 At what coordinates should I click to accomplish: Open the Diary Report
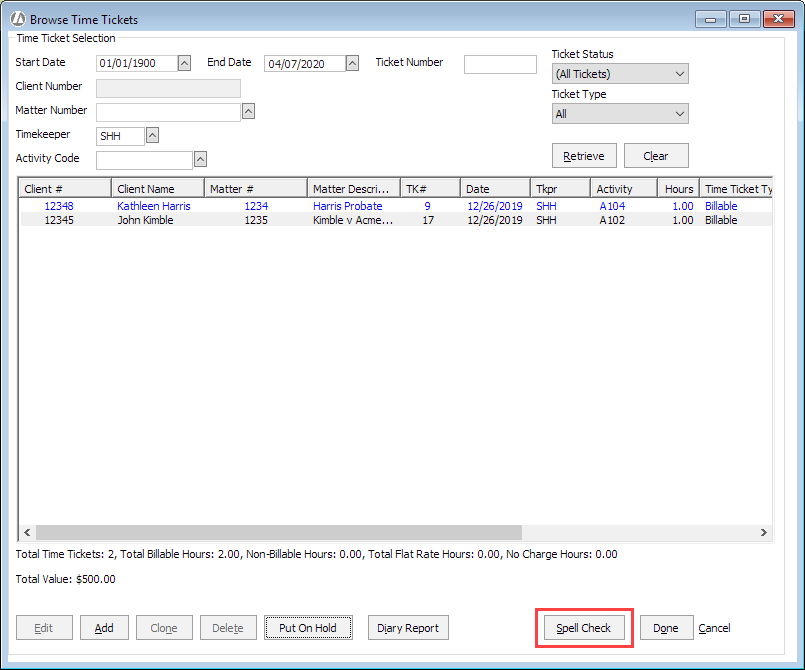point(408,627)
